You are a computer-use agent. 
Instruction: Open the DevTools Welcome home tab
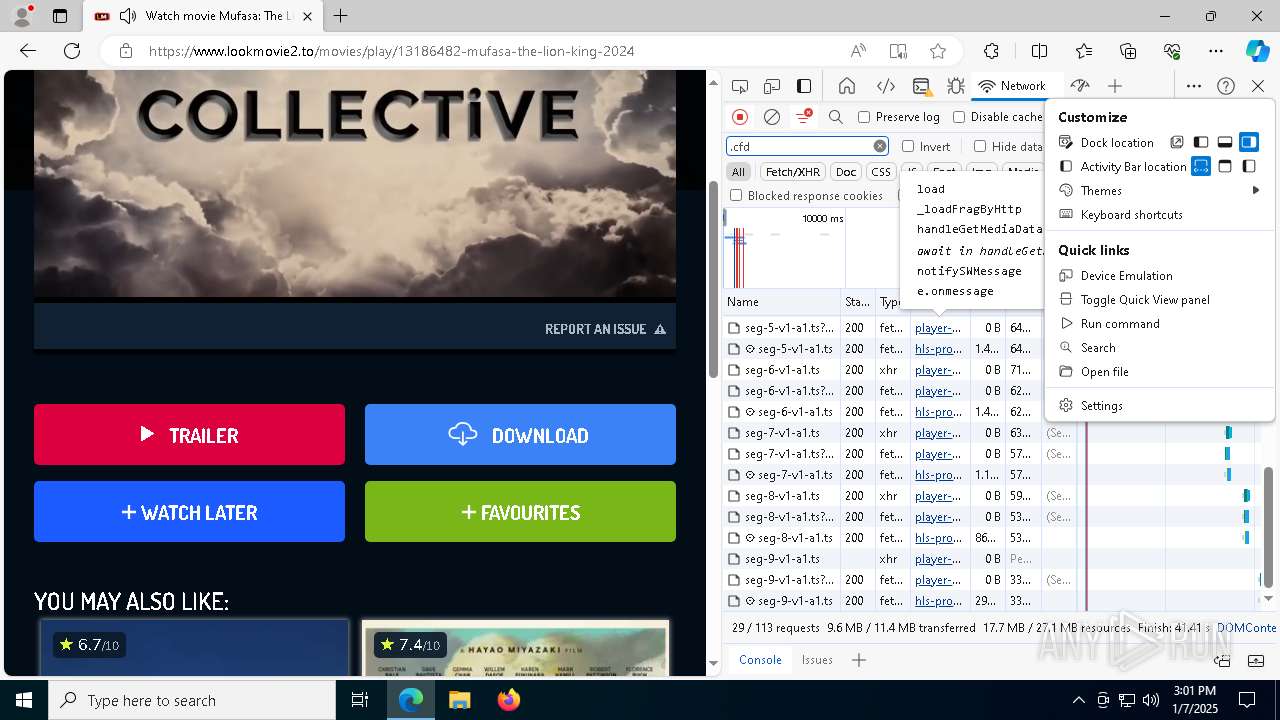click(x=847, y=86)
